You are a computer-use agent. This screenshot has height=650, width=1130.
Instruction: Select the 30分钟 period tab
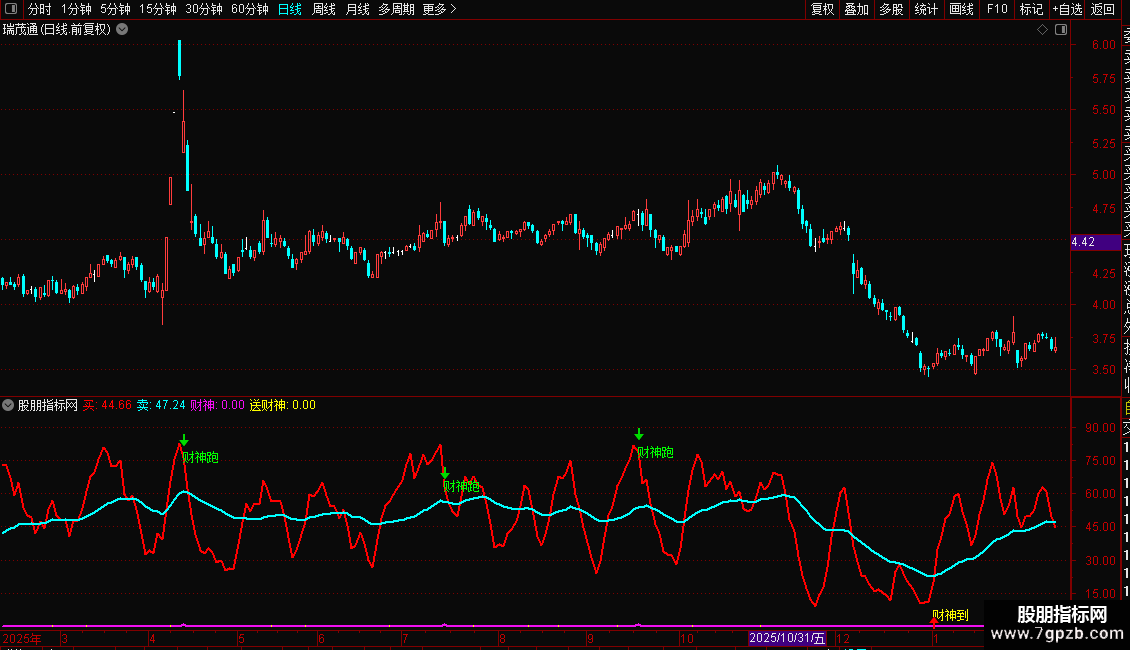204,9
